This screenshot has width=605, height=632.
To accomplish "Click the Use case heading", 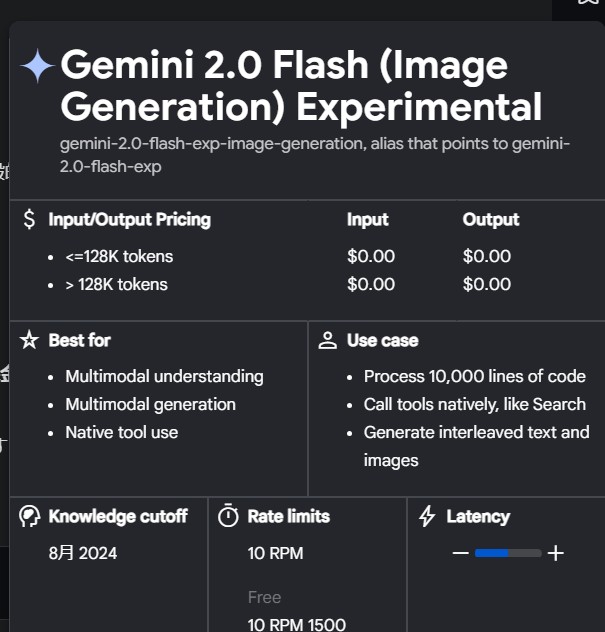I will 383,340.
